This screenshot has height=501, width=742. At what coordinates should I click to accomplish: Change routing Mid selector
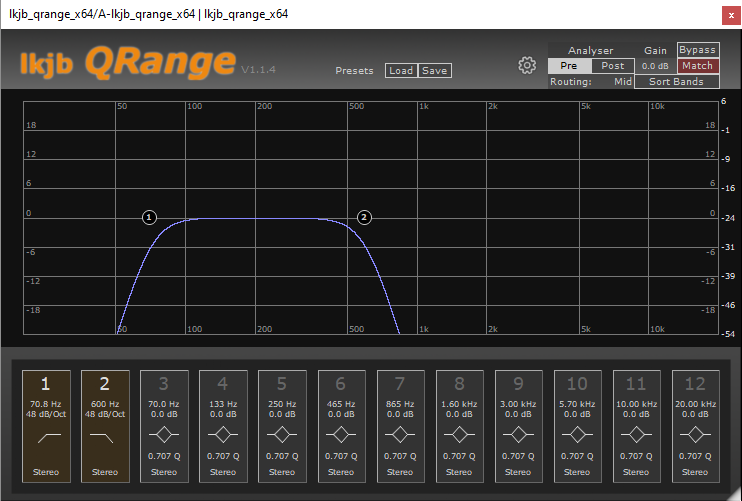click(x=623, y=81)
